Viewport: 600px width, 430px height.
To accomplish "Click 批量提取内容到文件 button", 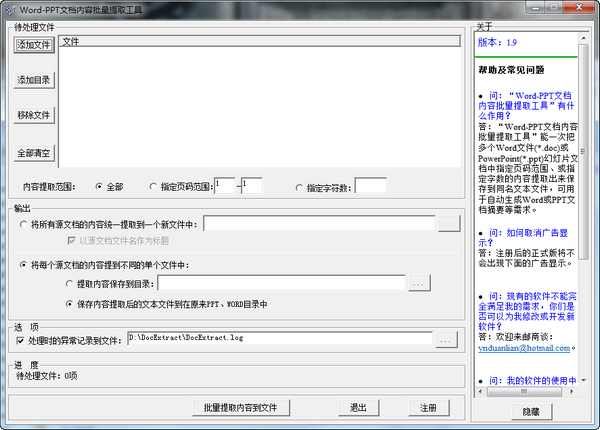I will click(x=241, y=408).
